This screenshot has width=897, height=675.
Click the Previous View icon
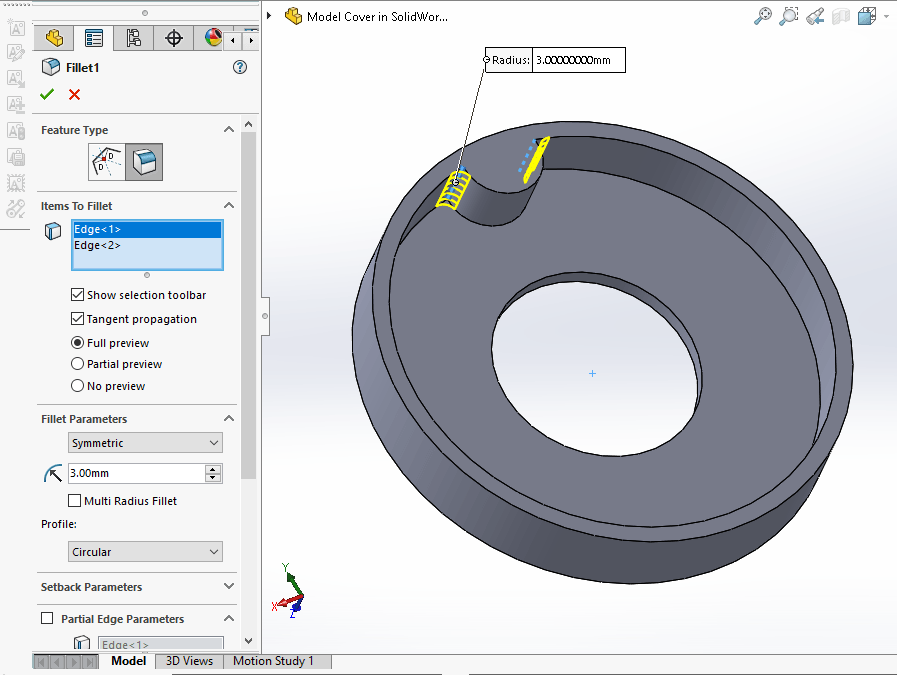point(815,16)
